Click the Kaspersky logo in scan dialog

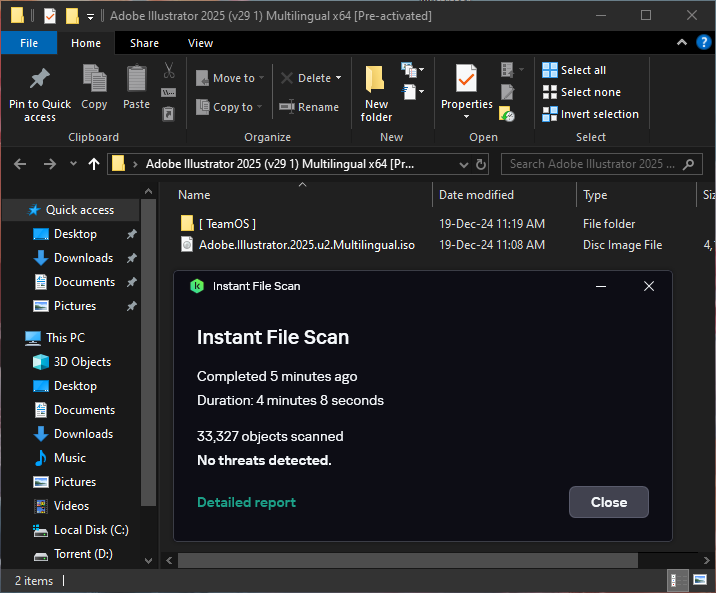coord(197,286)
